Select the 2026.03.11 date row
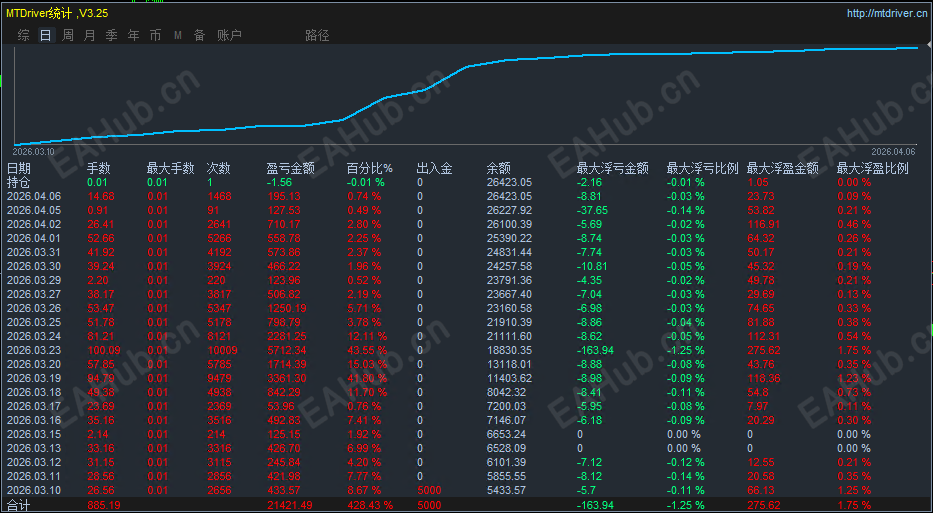The width and height of the screenshot is (933, 513). 35,476
